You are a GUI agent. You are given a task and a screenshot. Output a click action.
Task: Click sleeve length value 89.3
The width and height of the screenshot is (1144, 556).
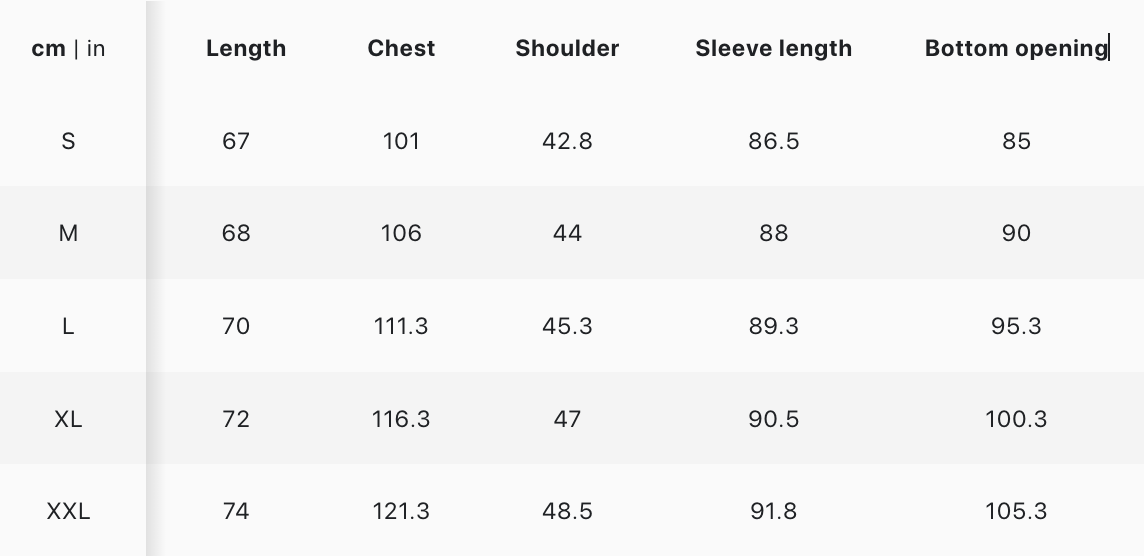[773, 326]
